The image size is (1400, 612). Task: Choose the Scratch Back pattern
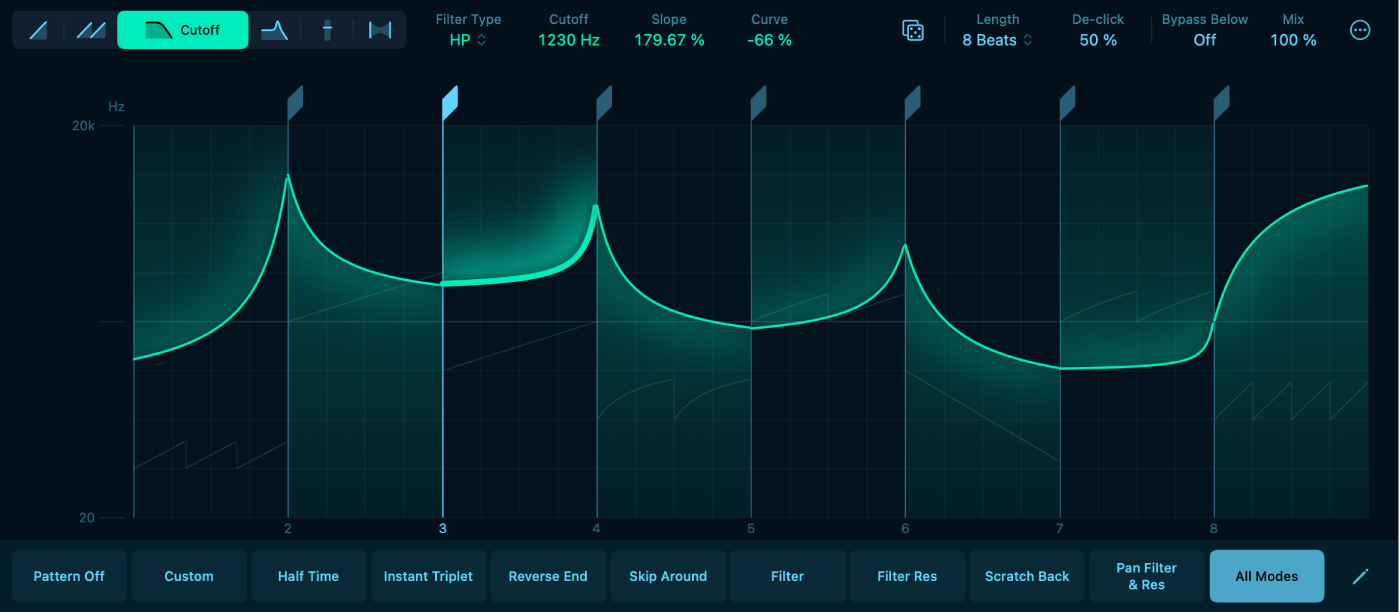1027,576
